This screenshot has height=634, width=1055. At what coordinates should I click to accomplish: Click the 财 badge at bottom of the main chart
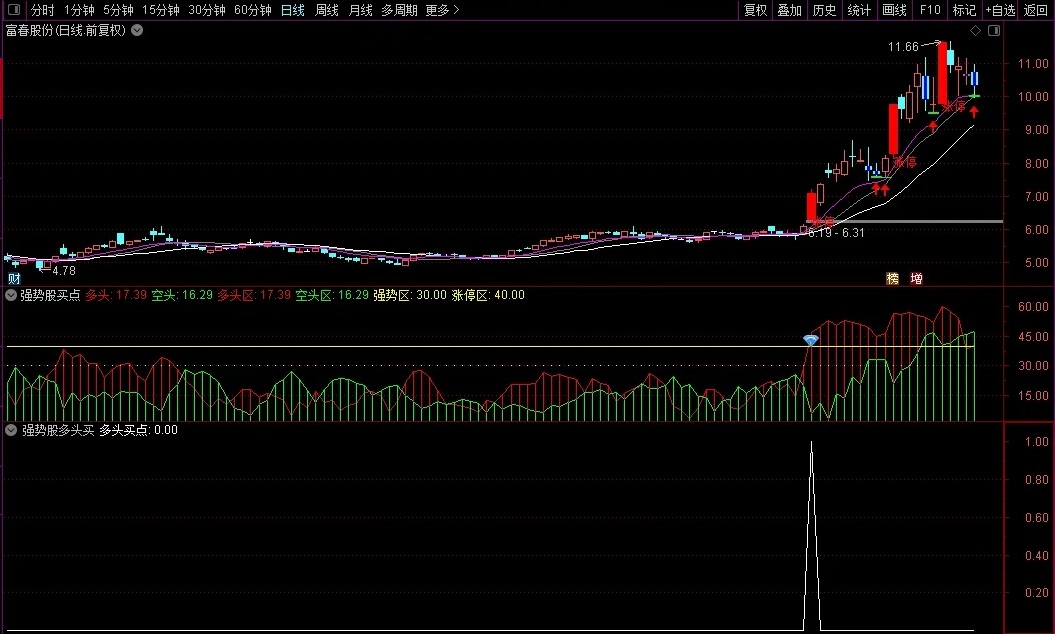click(x=14, y=279)
